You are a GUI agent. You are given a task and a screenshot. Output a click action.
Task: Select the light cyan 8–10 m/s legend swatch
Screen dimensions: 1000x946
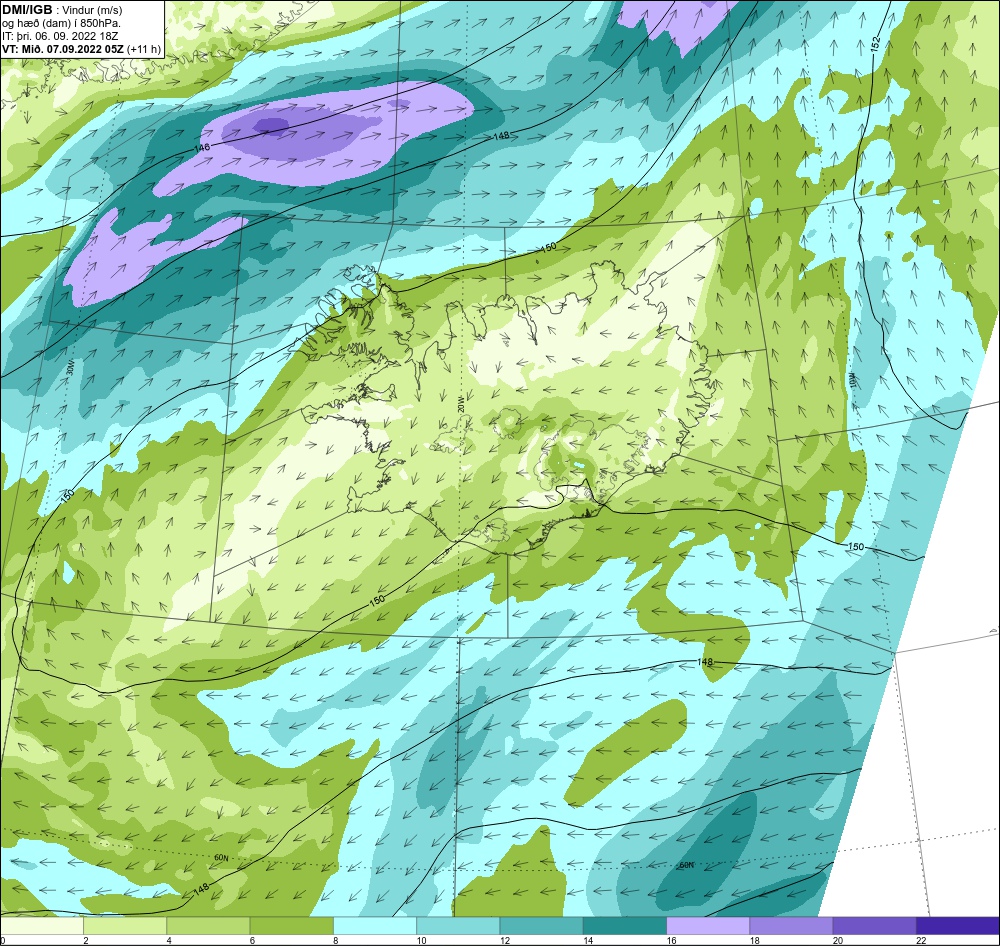tap(375, 925)
